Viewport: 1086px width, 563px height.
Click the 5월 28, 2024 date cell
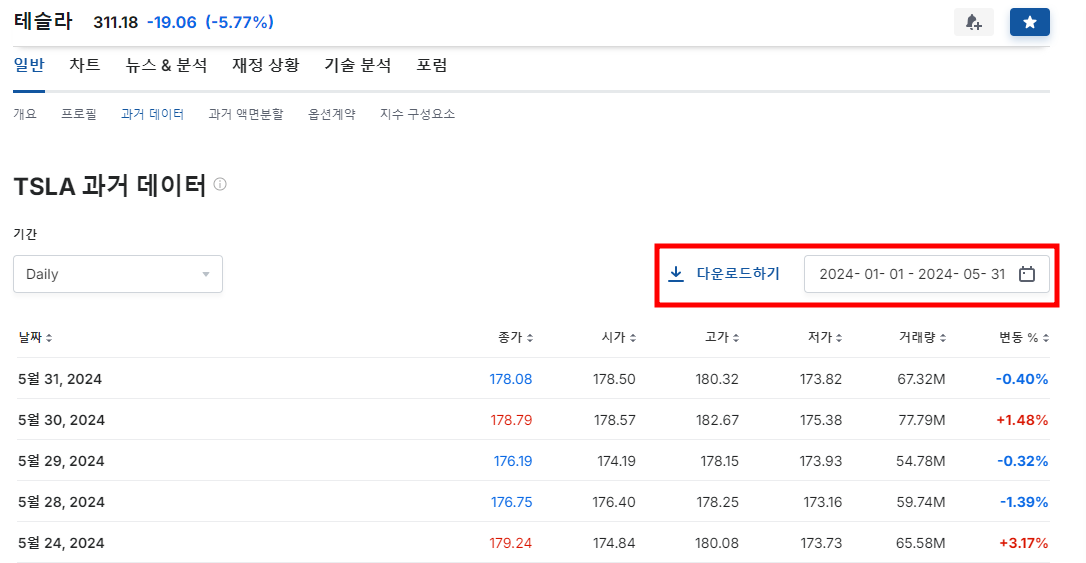(x=61, y=501)
